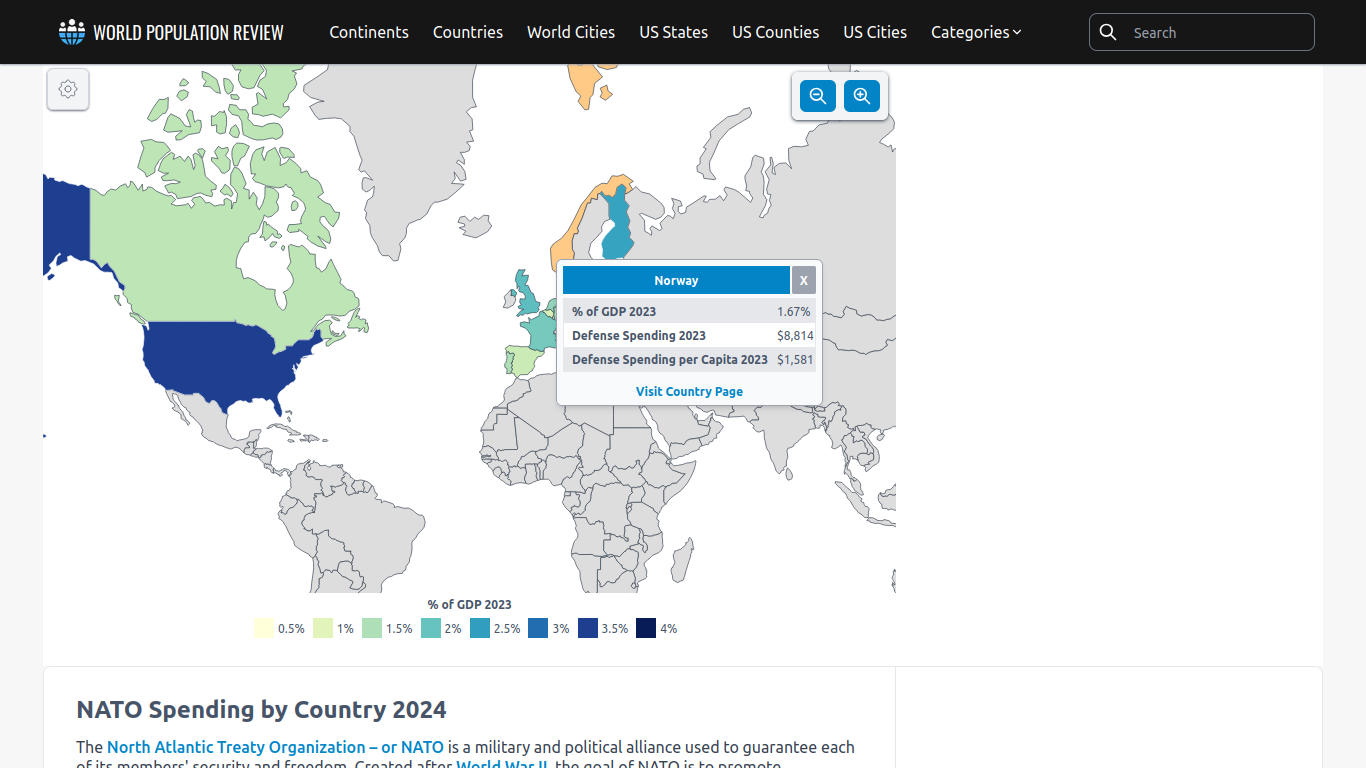The image size is (1366, 768).
Task: Expand the Categories dropdown
Action: (976, 32)
